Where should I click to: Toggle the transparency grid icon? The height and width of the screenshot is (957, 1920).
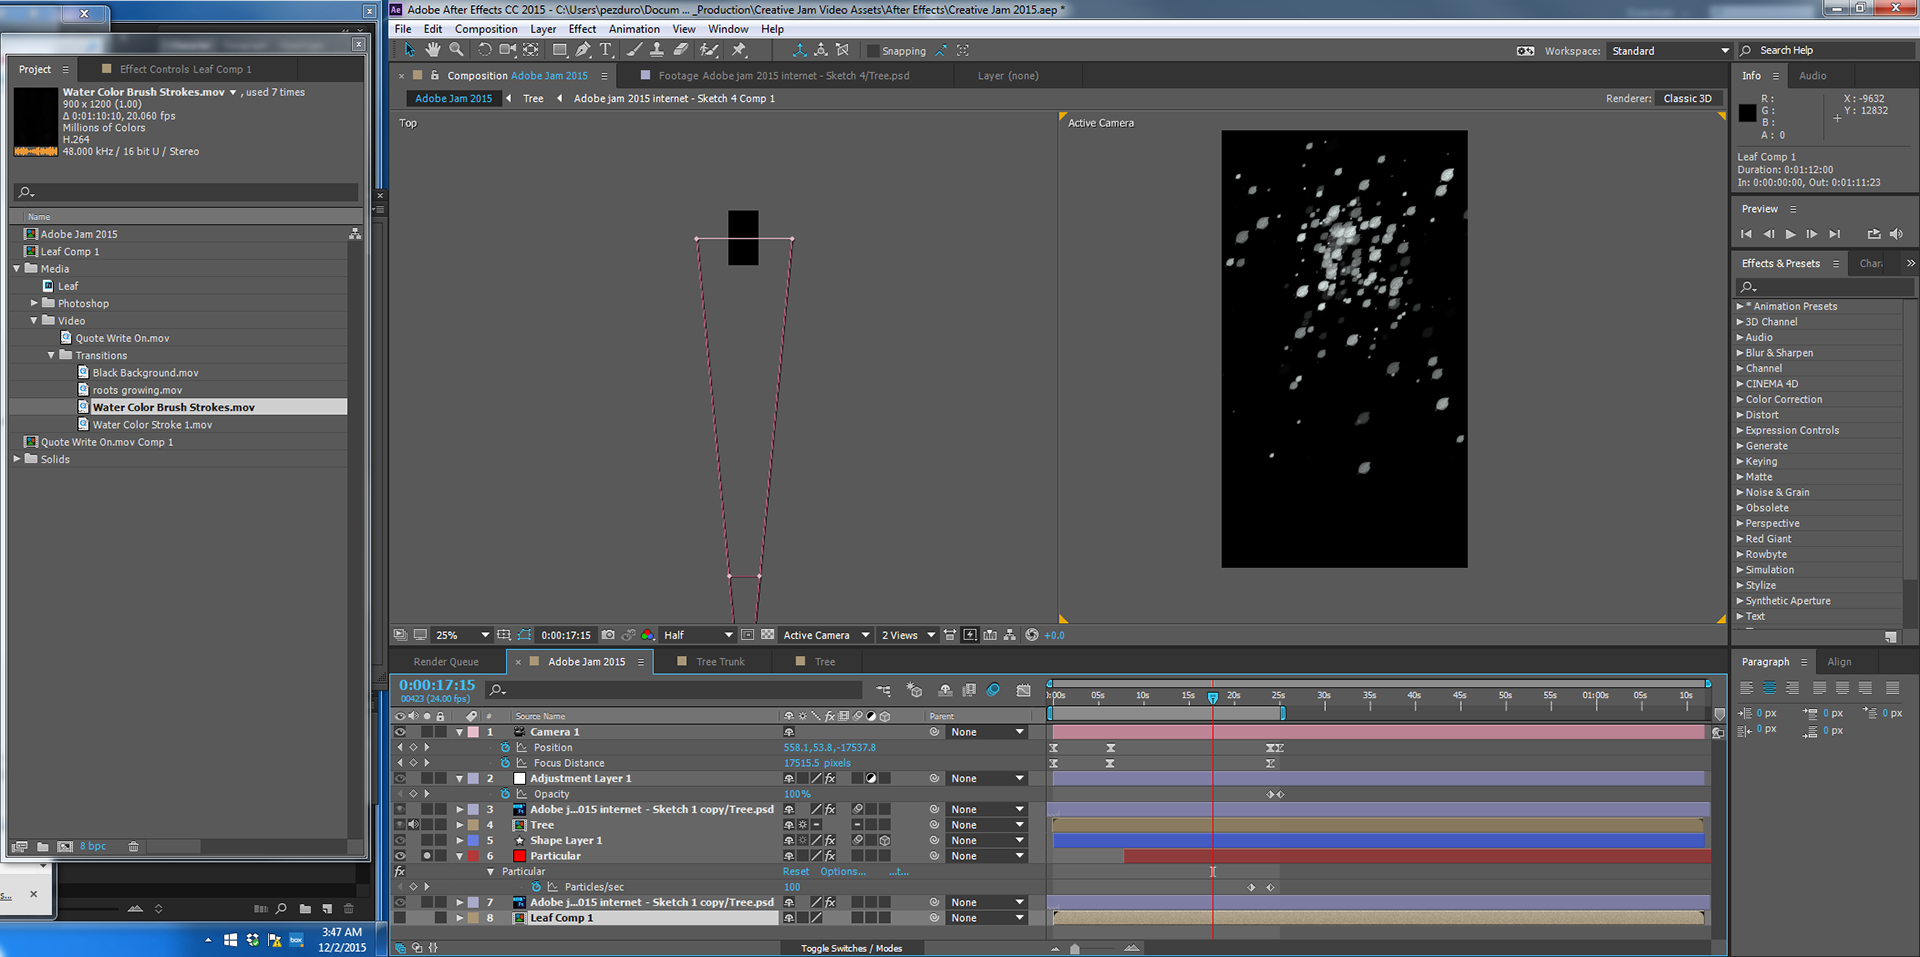click(767, 635)
